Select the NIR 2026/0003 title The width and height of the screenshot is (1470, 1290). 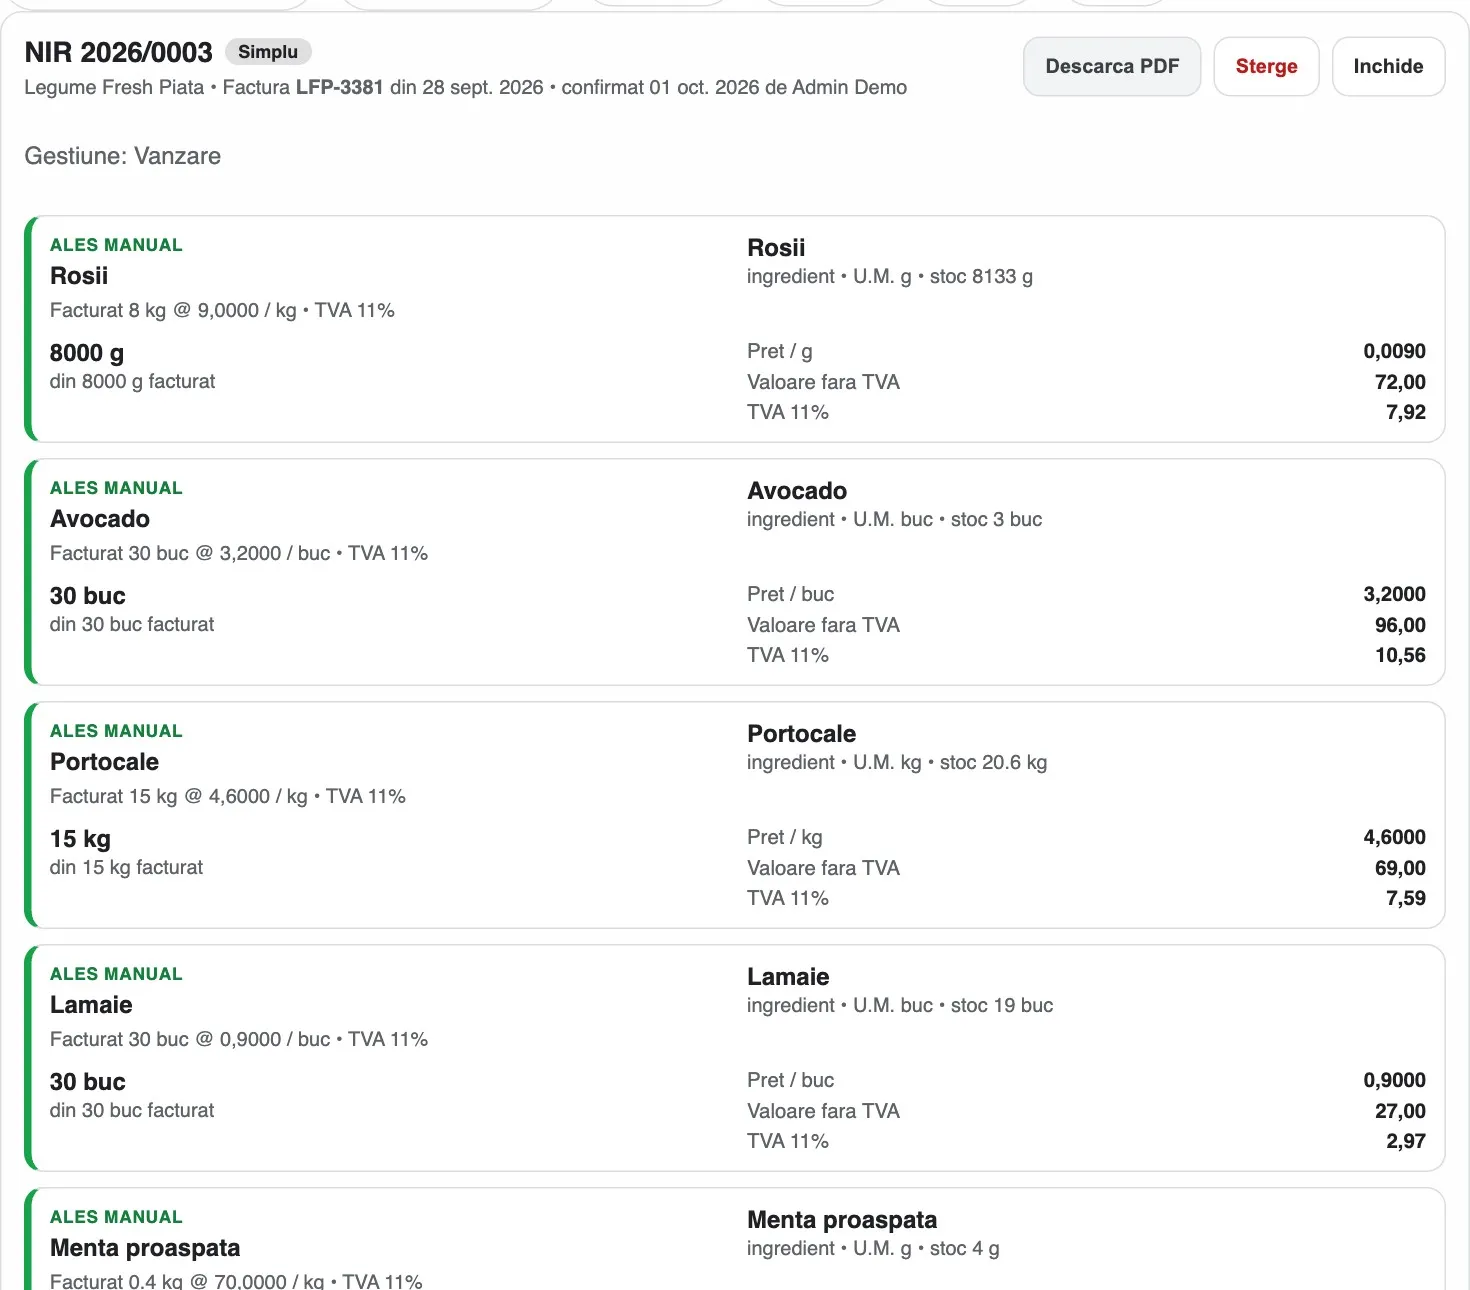coord(118,52)
